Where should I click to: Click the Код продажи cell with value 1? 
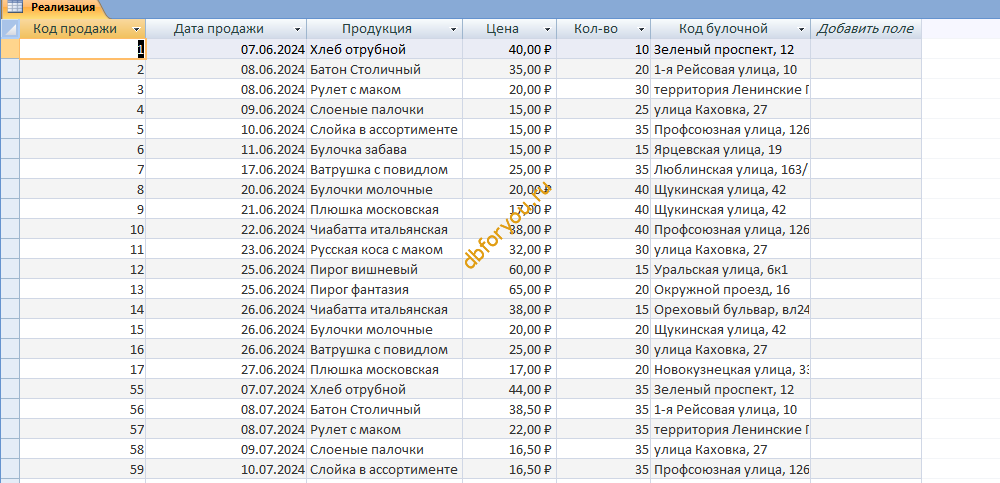click(83, 49)
